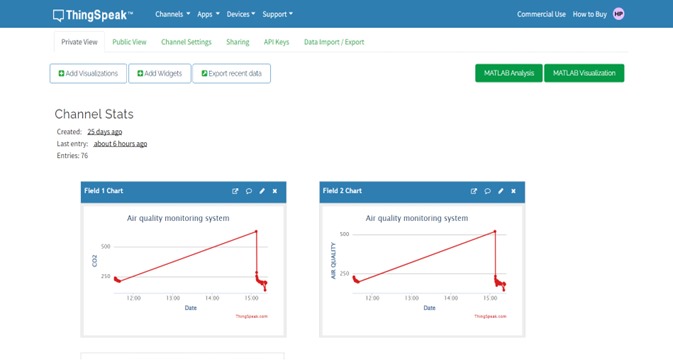This screenshot has width=673, height=360.
Task: Expand the Devices dropdown menu
Action: click(x=241, y=14)
